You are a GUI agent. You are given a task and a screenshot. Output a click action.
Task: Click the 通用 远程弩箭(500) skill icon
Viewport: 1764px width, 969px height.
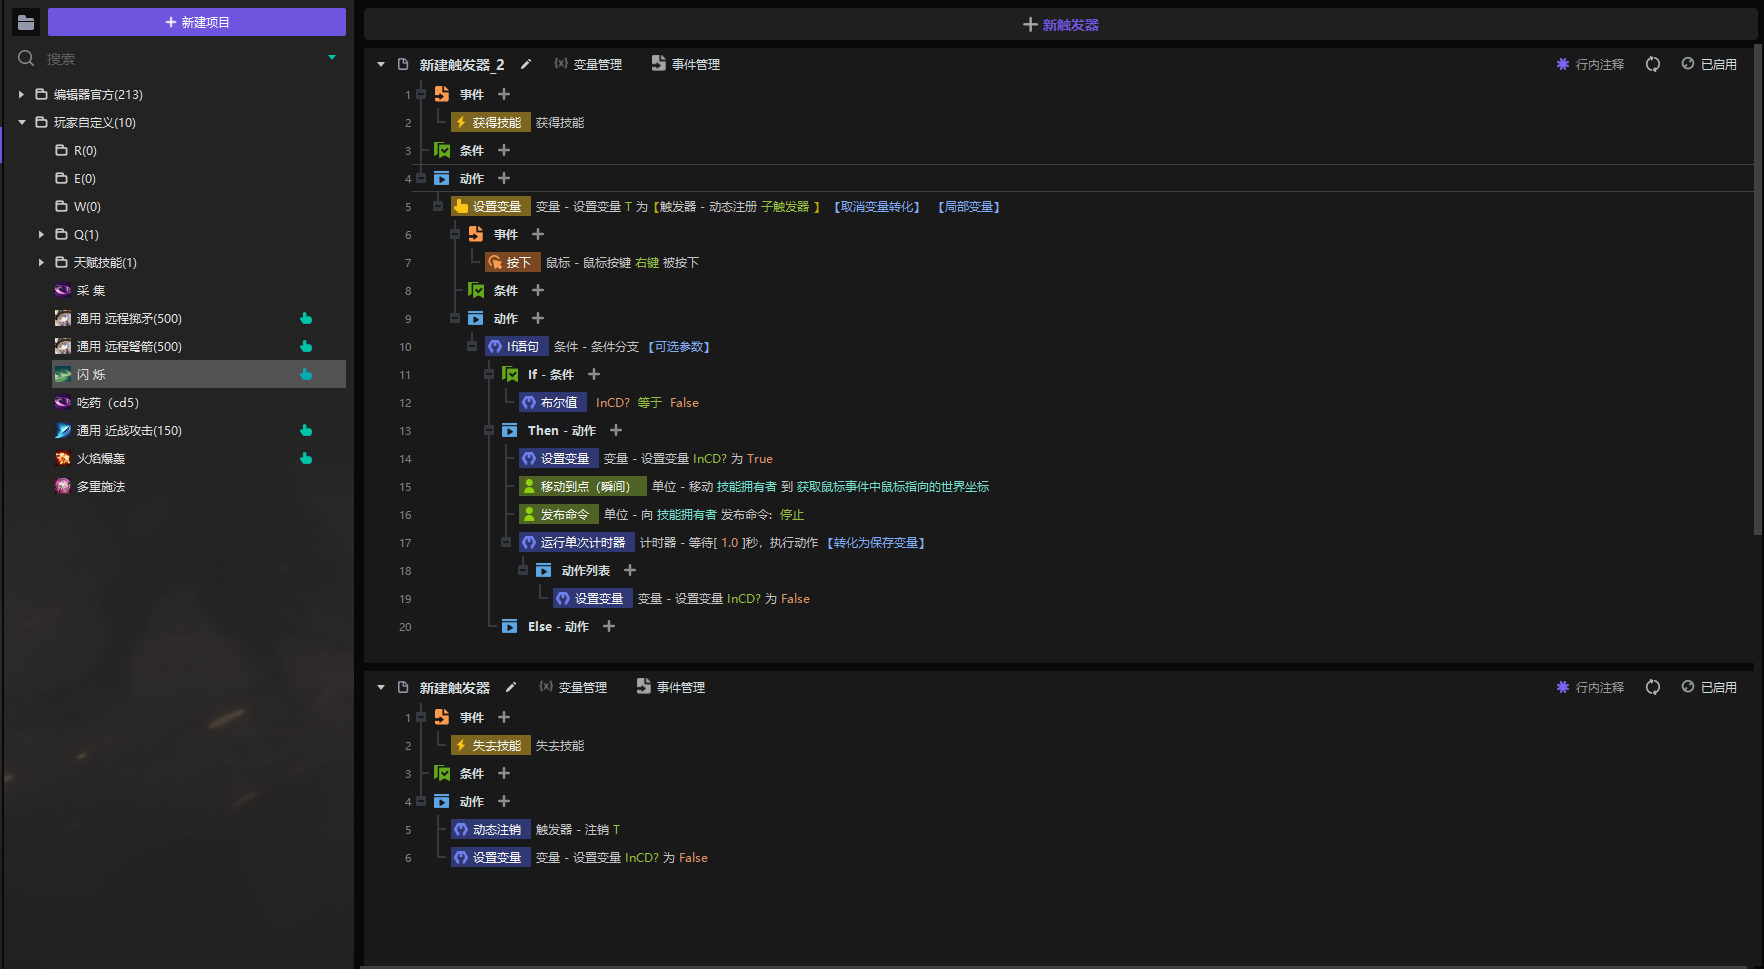click(63, 347)
